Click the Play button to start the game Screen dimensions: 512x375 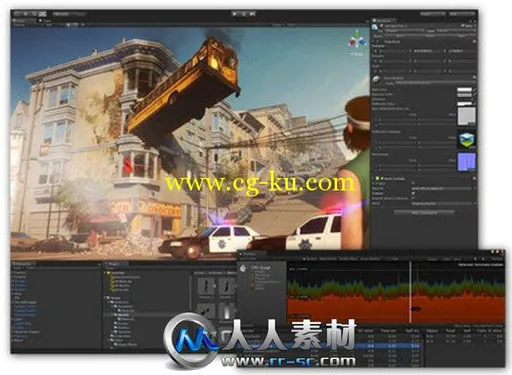pos(235,14)
